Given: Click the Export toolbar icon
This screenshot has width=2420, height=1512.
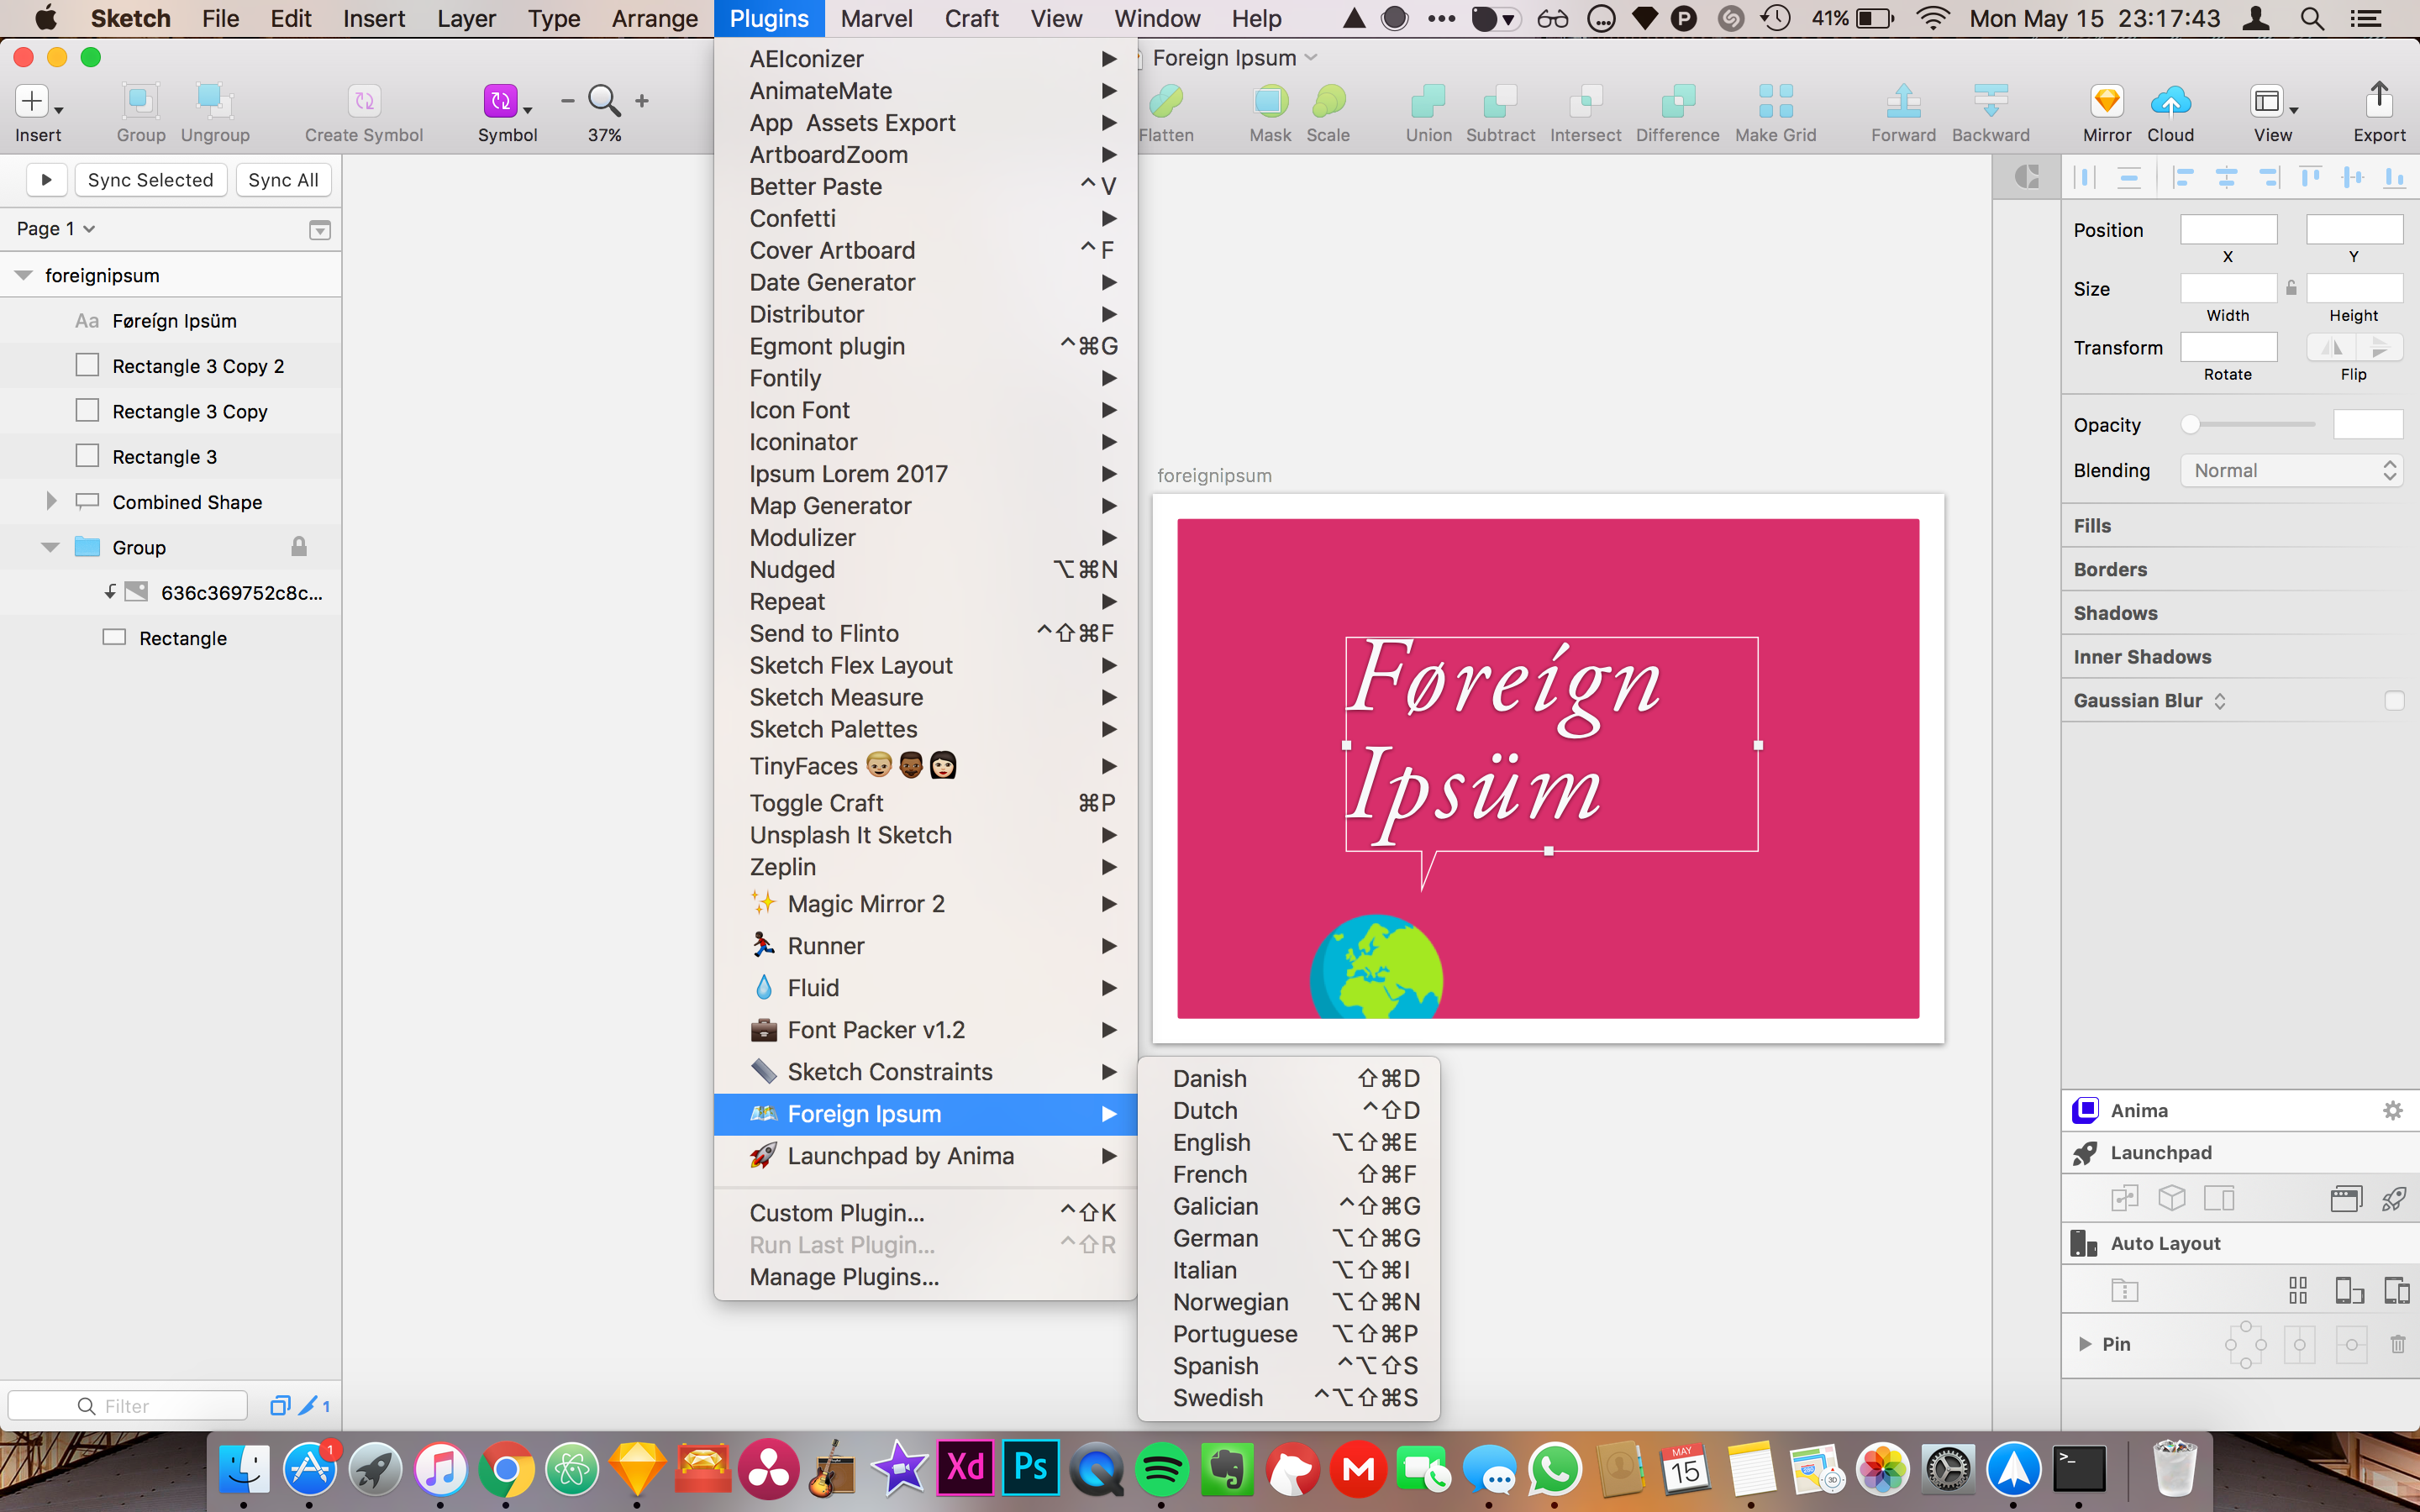Looking at the screenshot, I should point(2378,101).
